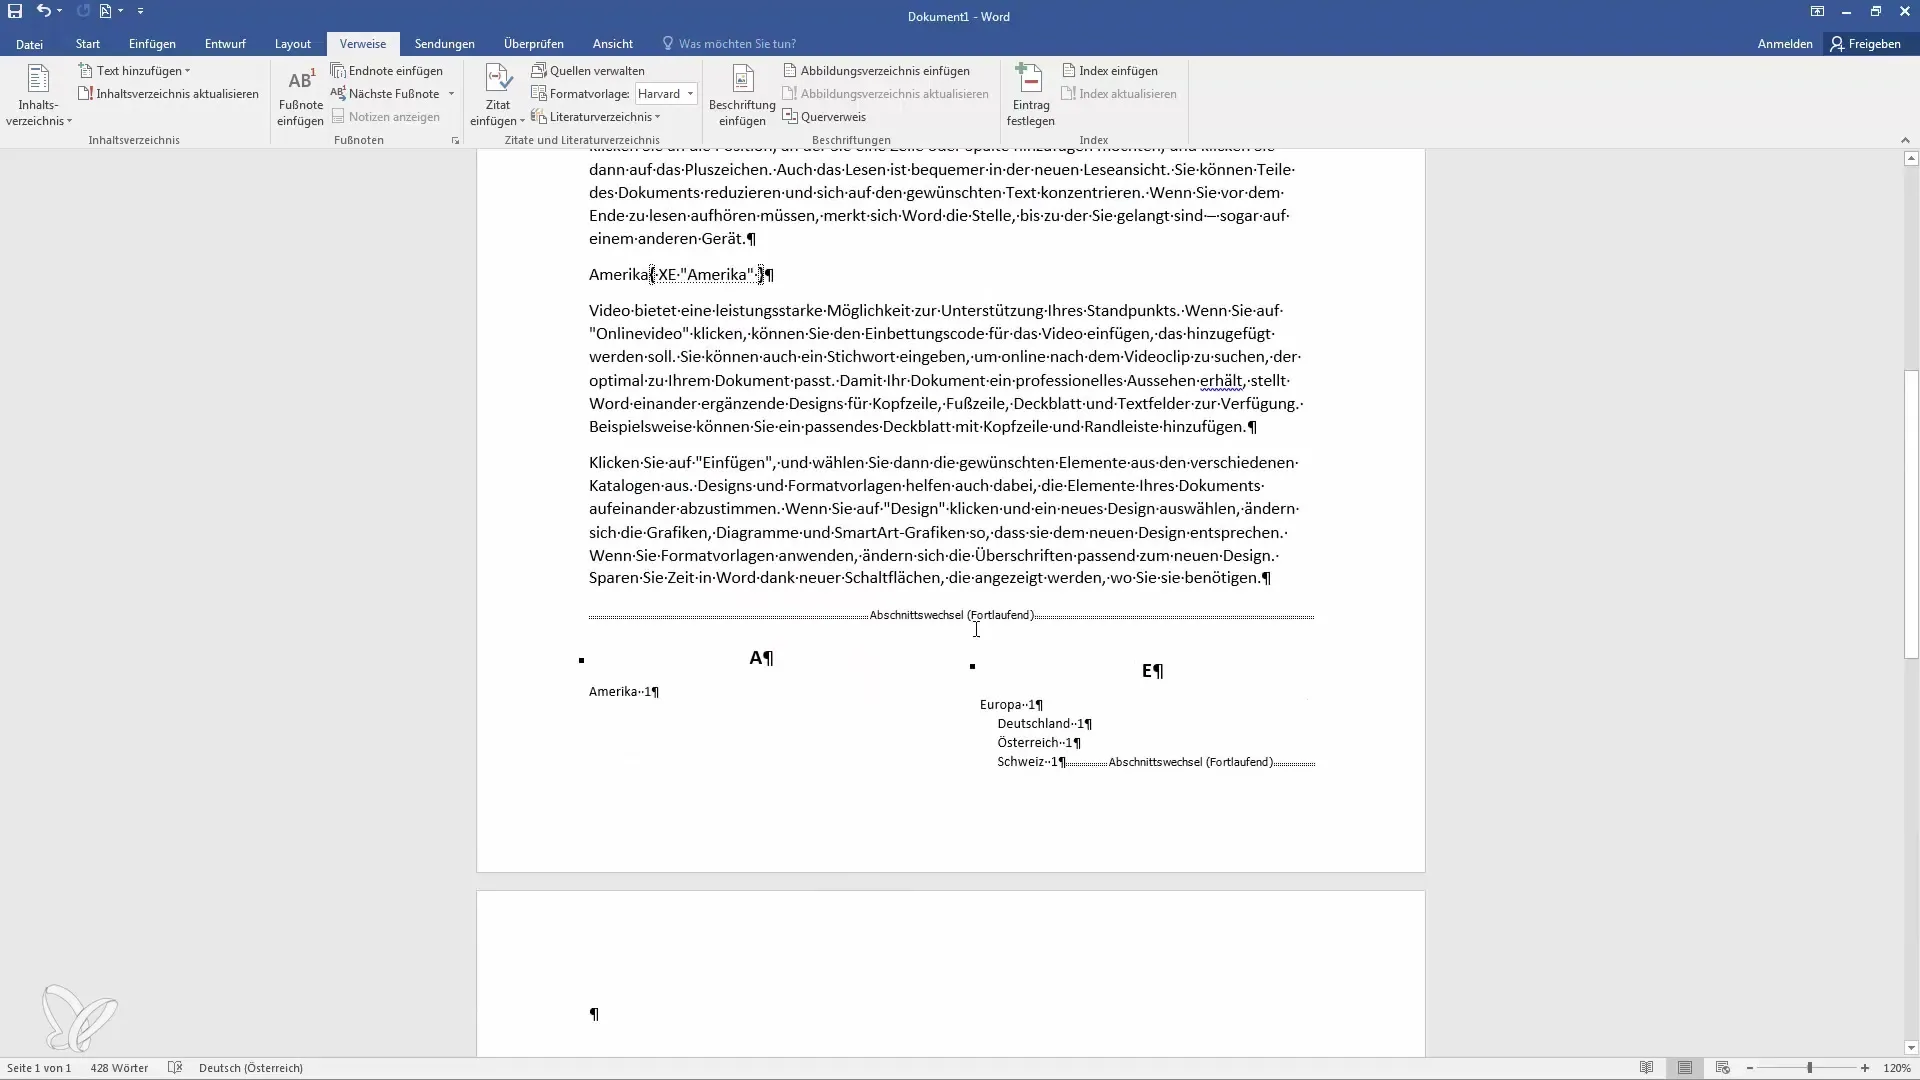Click Inhaltsverzeichnis aktualisieren
This screenshot has height=1080, width=1920.
168,94
